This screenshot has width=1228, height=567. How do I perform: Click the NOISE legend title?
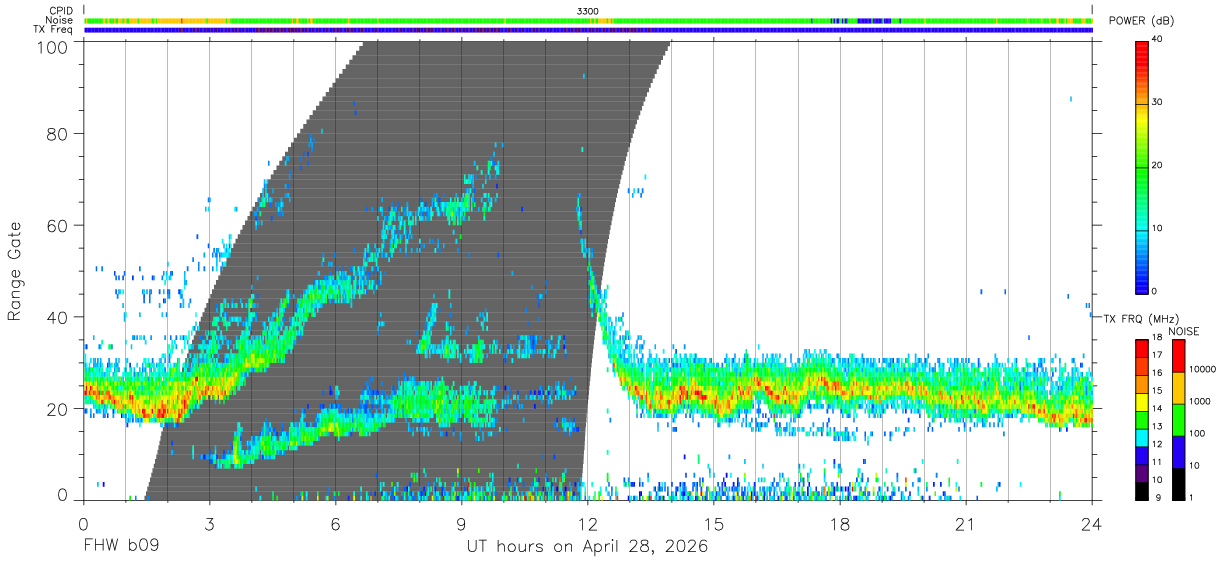point(1184,331)
